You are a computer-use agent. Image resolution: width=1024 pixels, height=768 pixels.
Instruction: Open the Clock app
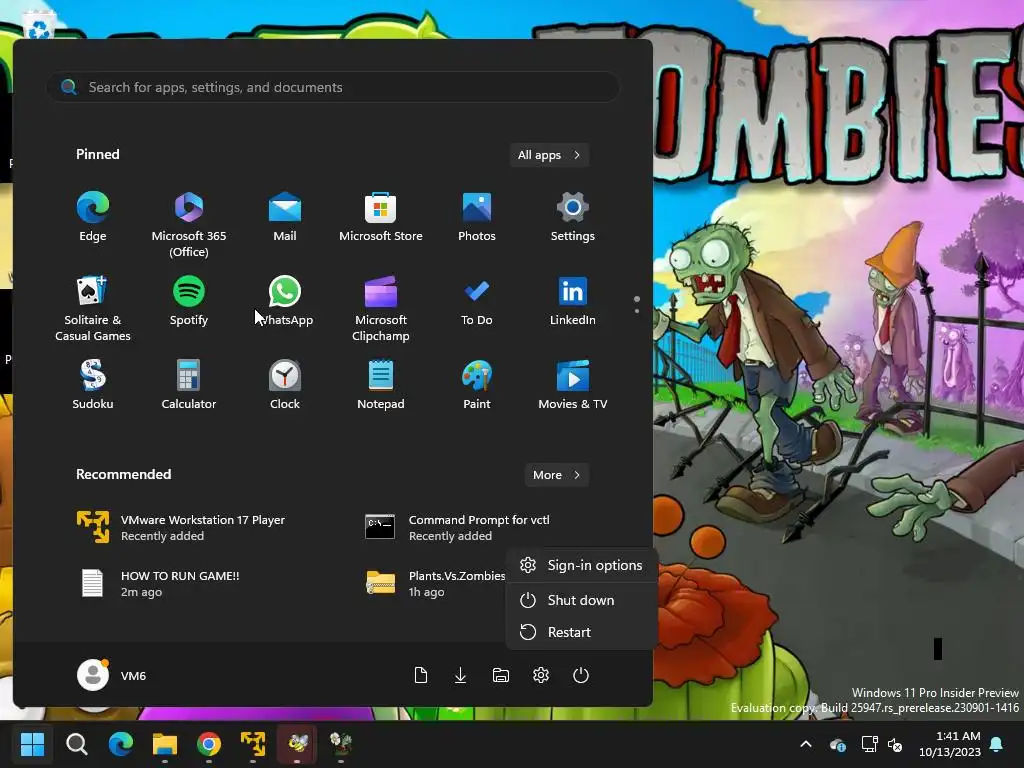coord(285,385)
